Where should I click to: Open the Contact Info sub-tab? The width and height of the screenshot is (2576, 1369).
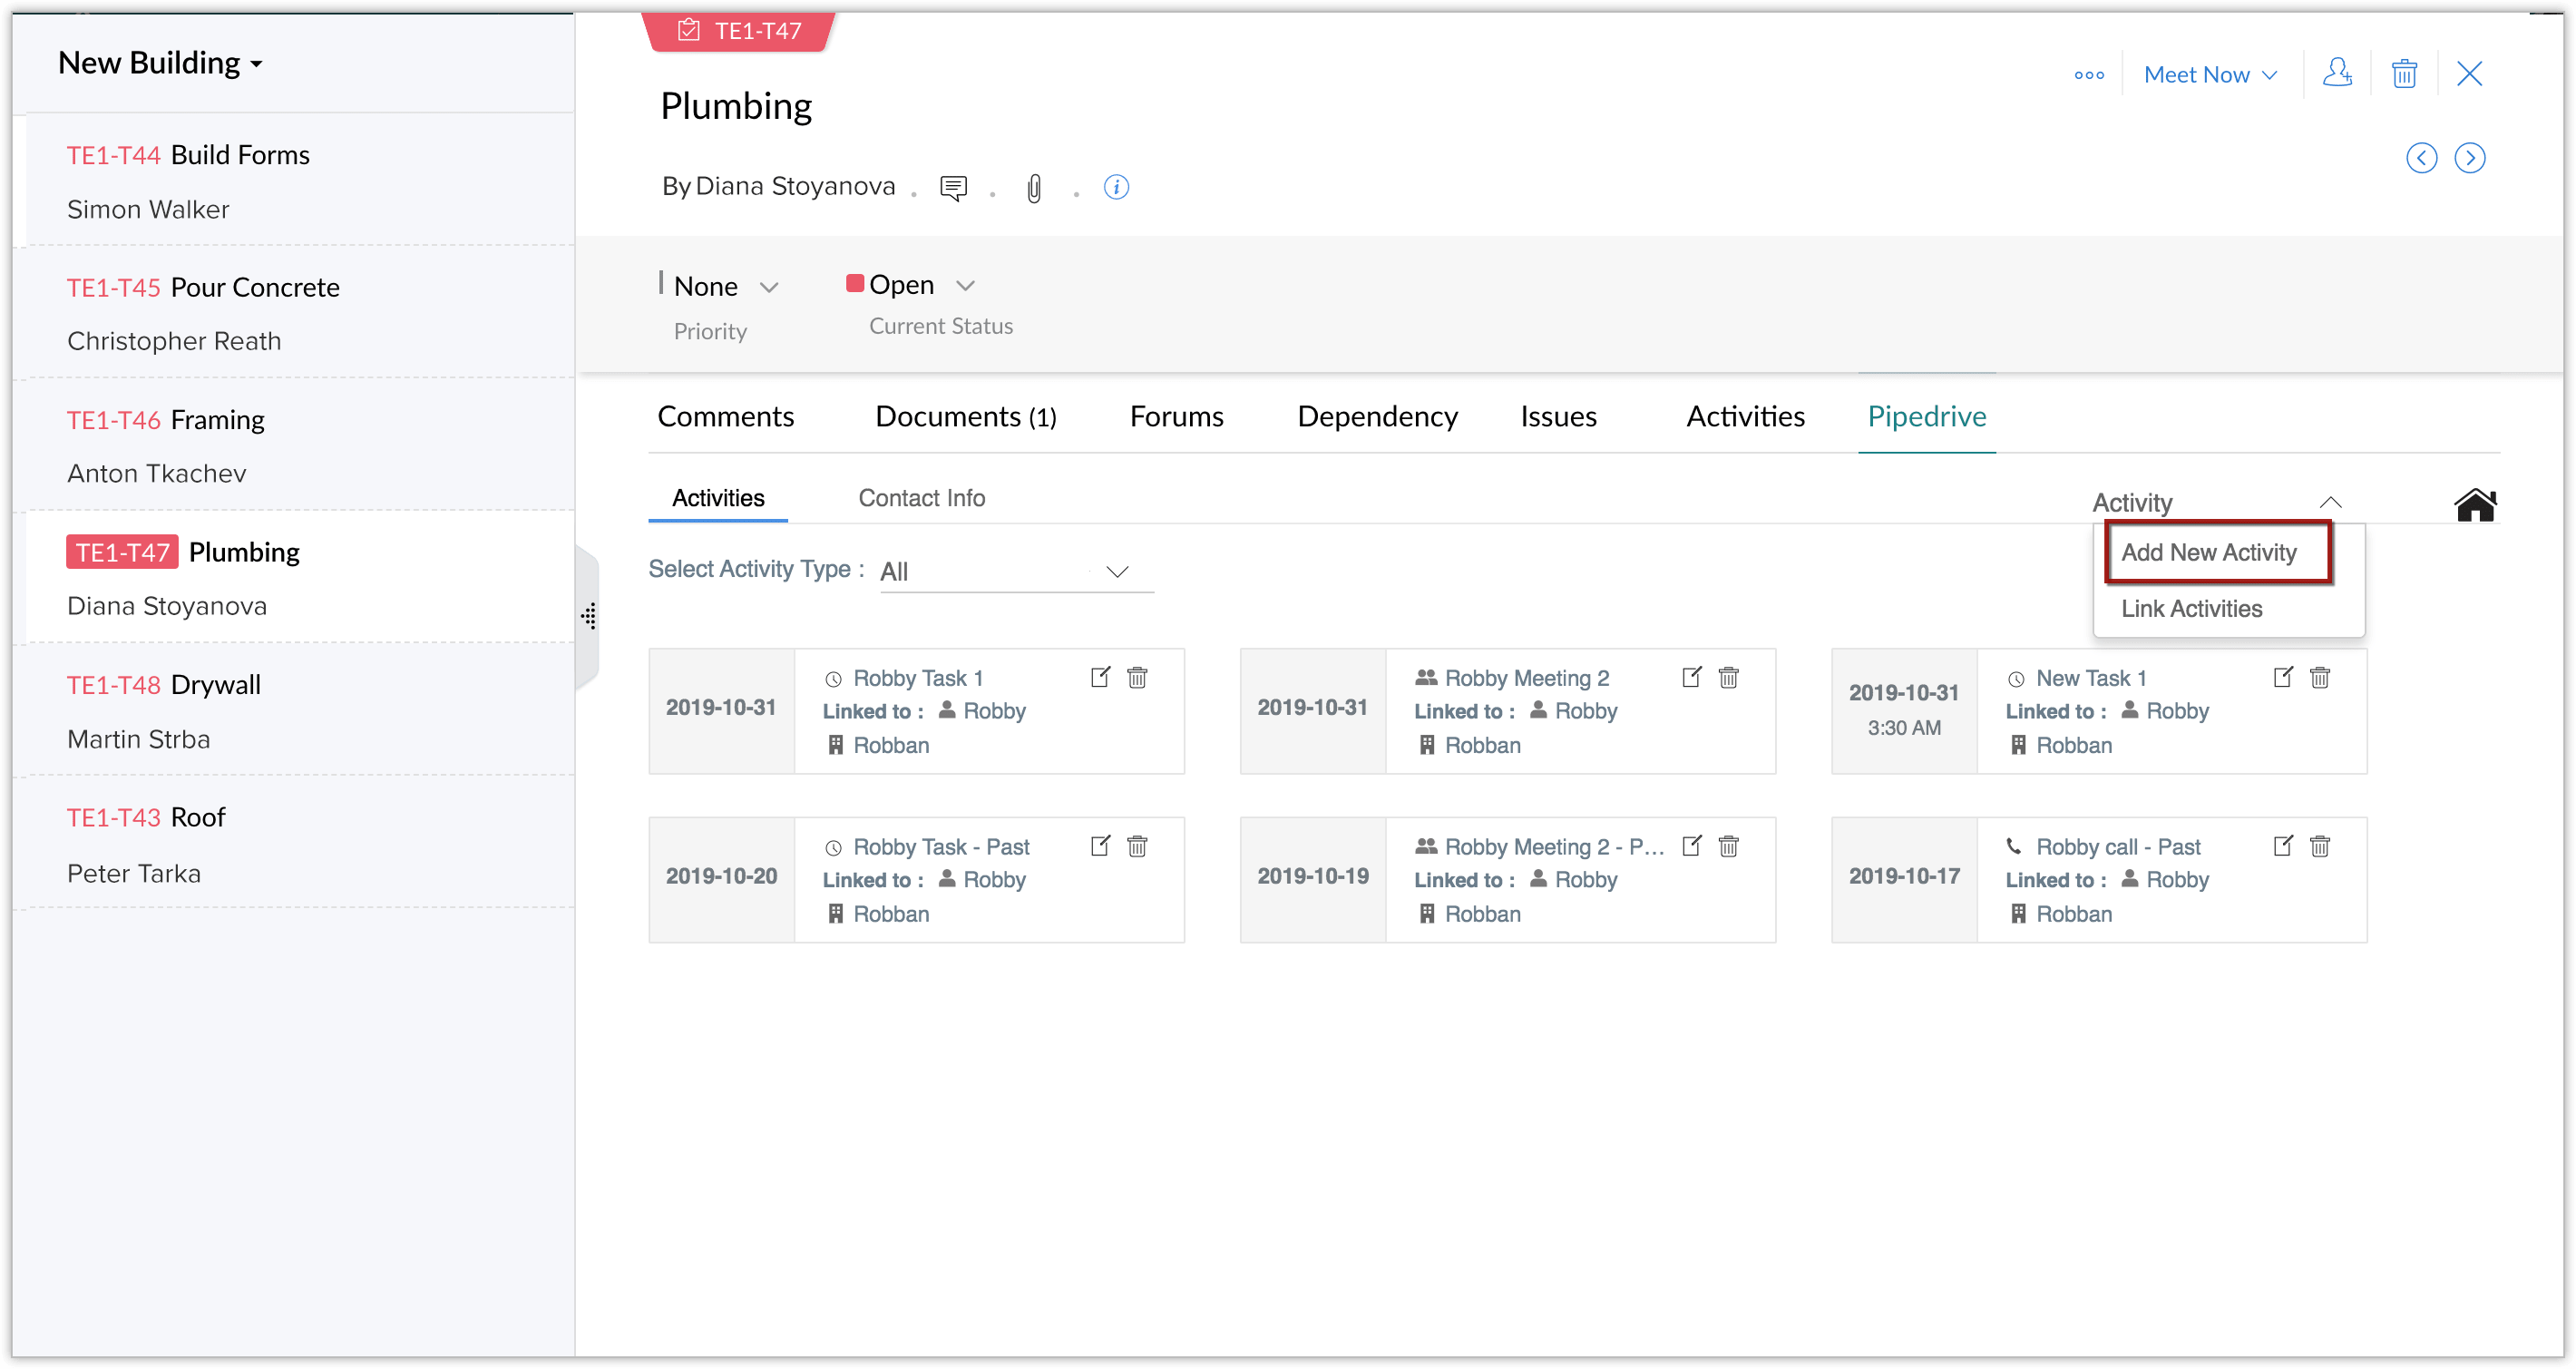[x=921, y=498]
